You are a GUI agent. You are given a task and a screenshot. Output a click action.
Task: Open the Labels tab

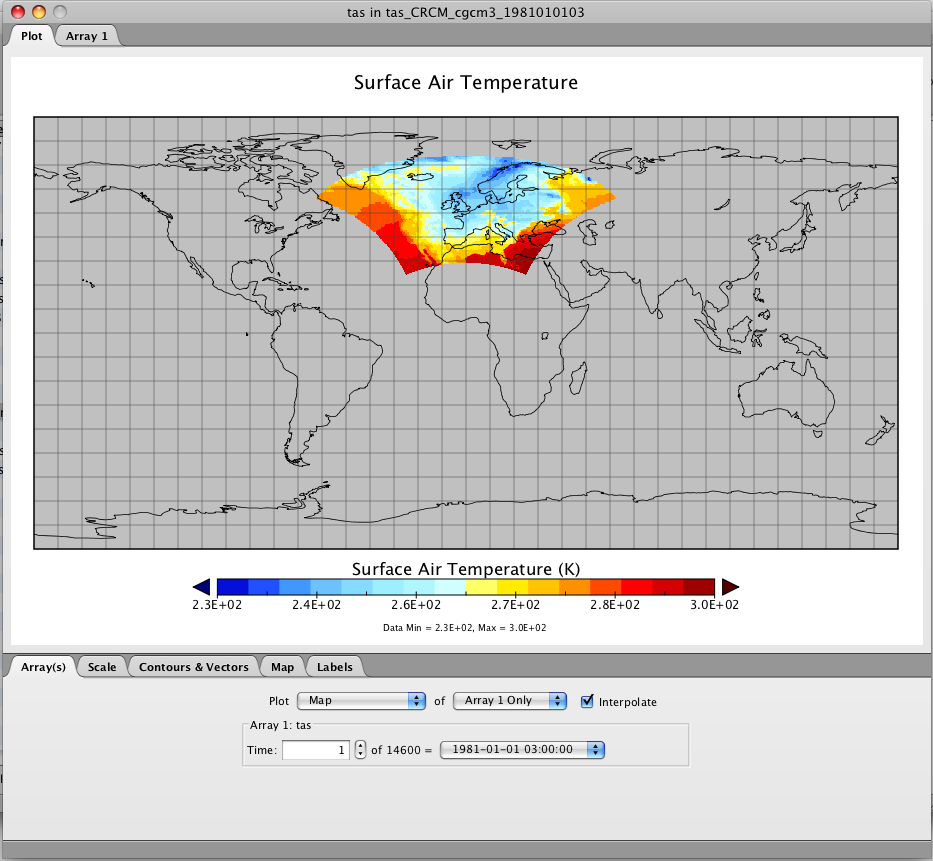(x=334, y=667)
